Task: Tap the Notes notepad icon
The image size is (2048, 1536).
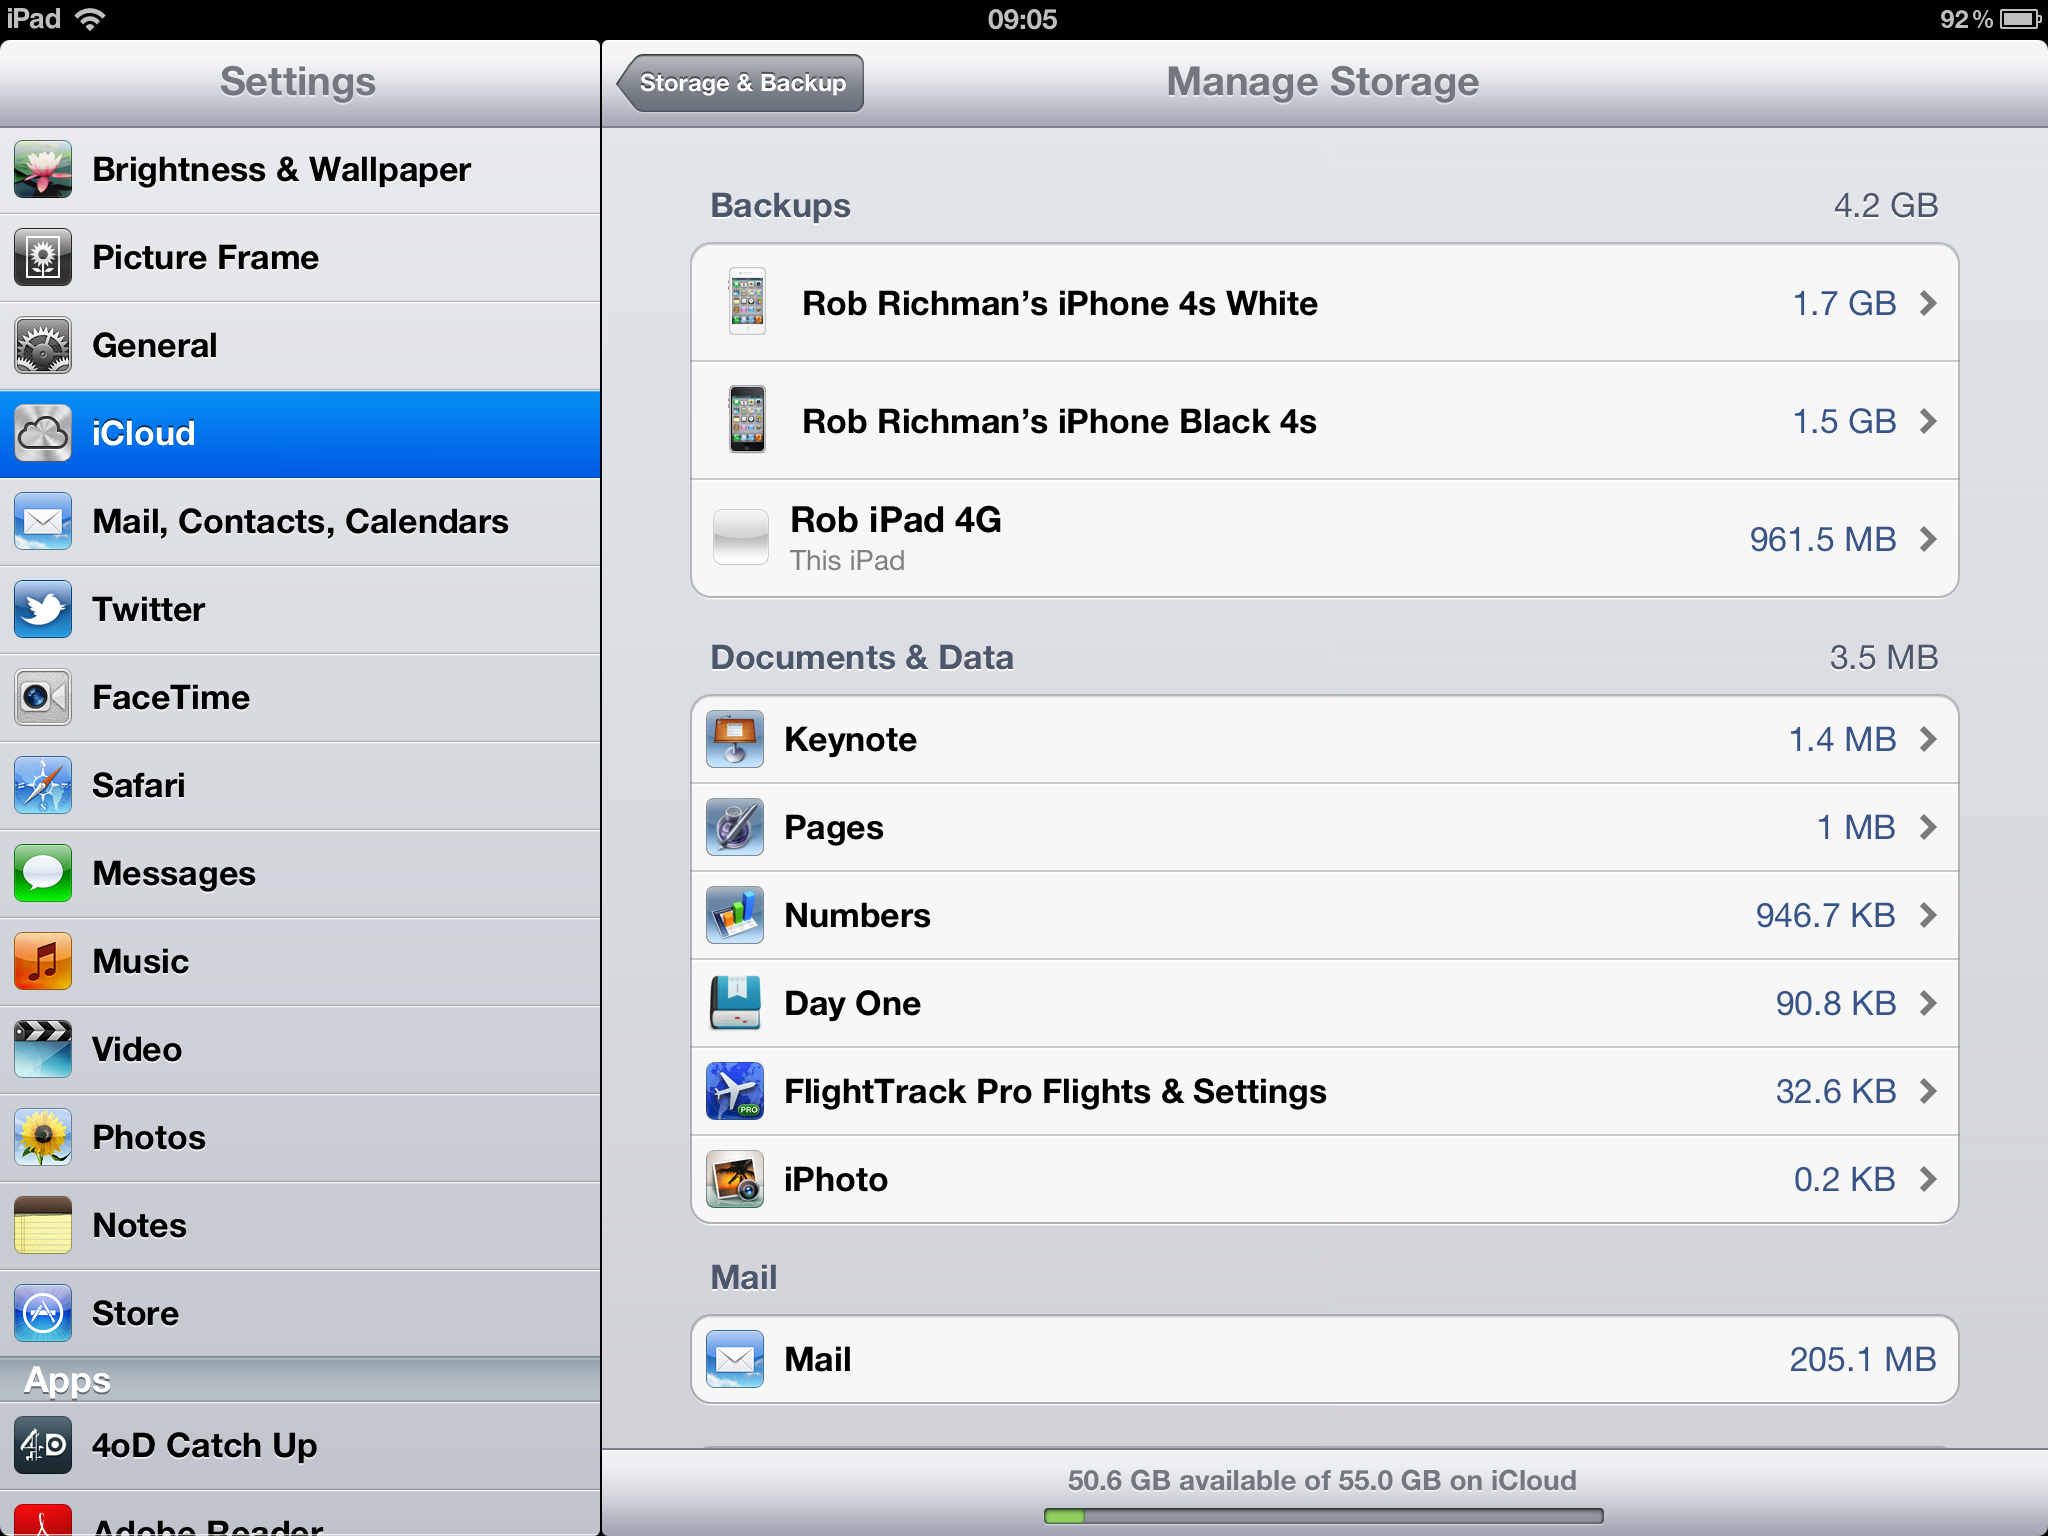Action: (43, 1225)
